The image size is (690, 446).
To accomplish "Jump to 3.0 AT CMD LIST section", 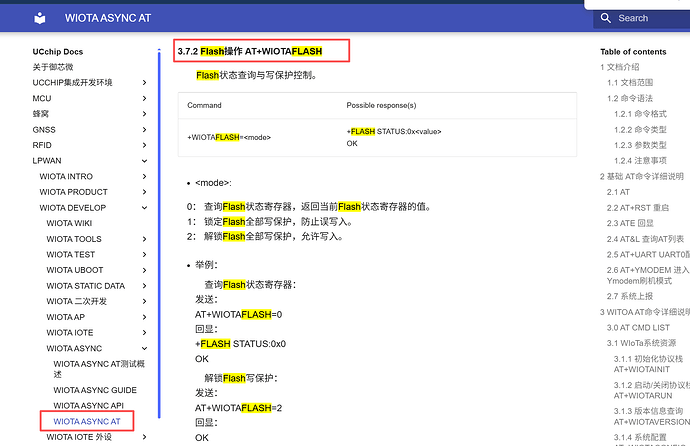I will pos(638,328).
